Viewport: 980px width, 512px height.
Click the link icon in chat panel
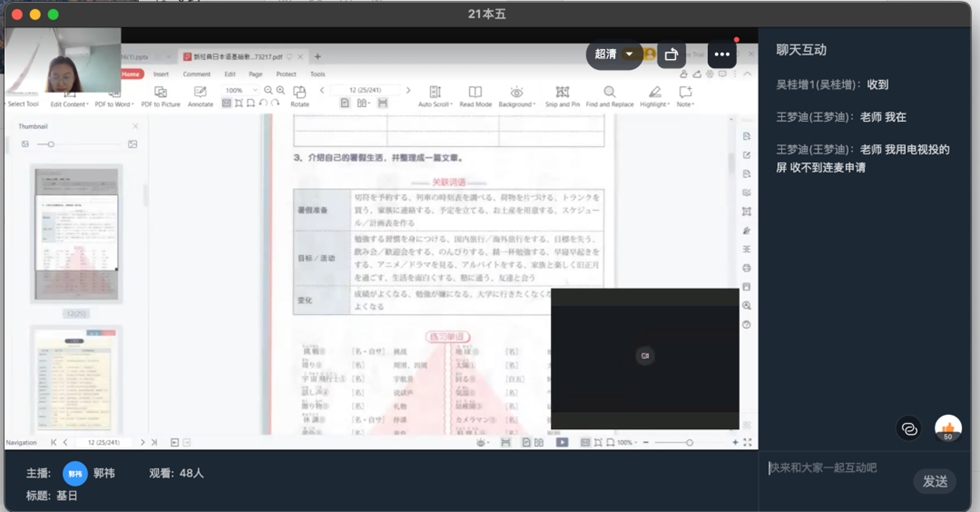pyautogui.click(x=909, y=428)
